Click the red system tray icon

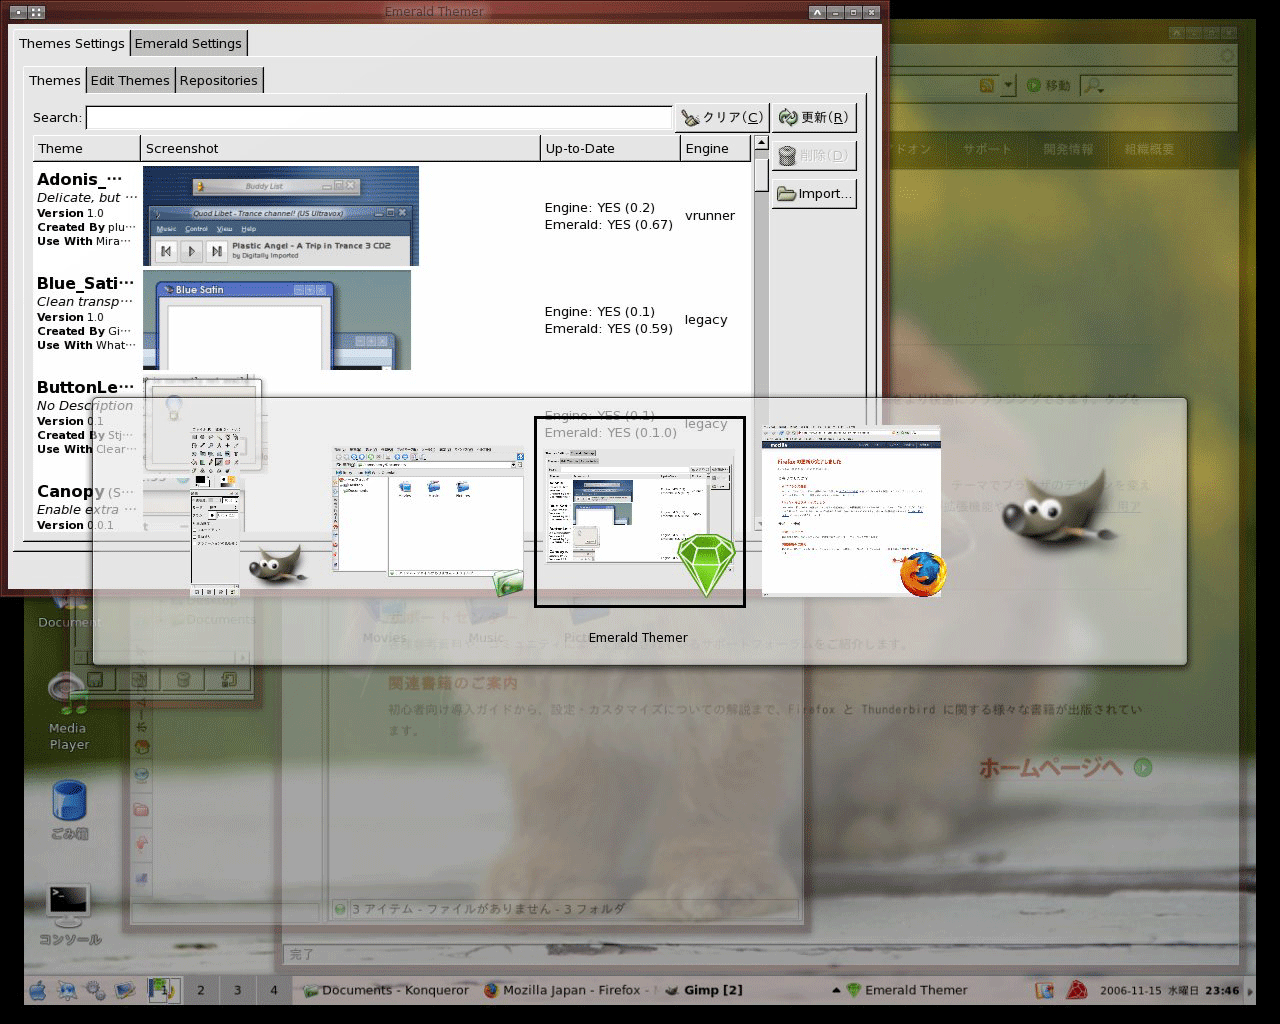(x=1077, y=990)
